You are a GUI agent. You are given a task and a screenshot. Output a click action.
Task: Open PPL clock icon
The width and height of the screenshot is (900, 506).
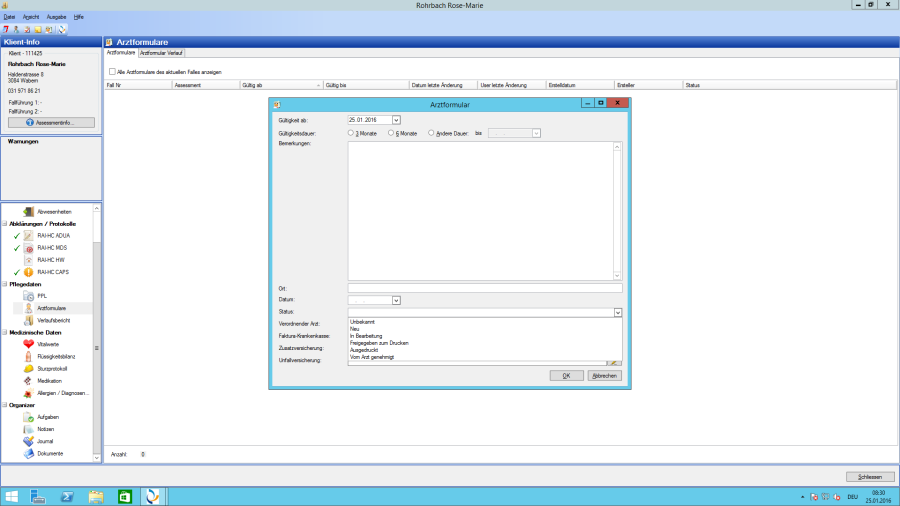pos(28,296)
